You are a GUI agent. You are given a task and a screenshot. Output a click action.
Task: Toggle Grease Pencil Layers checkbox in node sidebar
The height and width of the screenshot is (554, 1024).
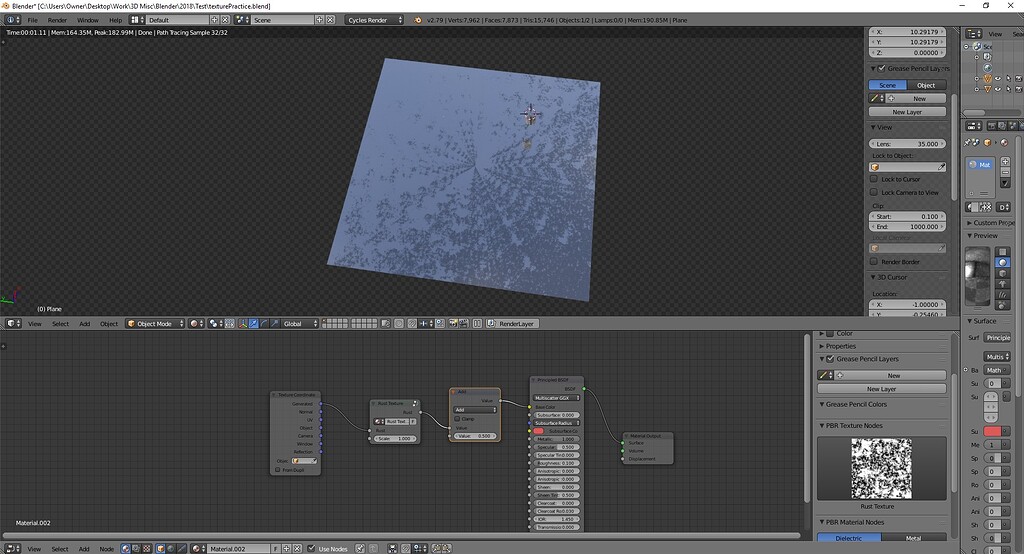click(x=830, y=359)
